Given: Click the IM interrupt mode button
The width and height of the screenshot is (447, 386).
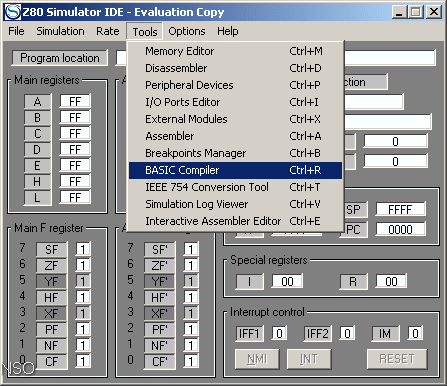Looking at the screenshot, I should tap(385, 334).
